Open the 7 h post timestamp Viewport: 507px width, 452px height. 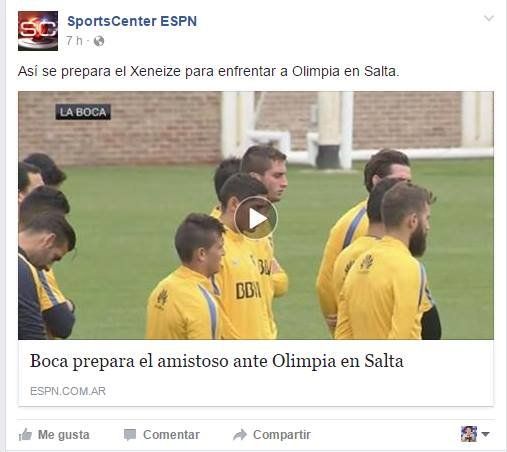pyautogui.click(x=74, y=41)
